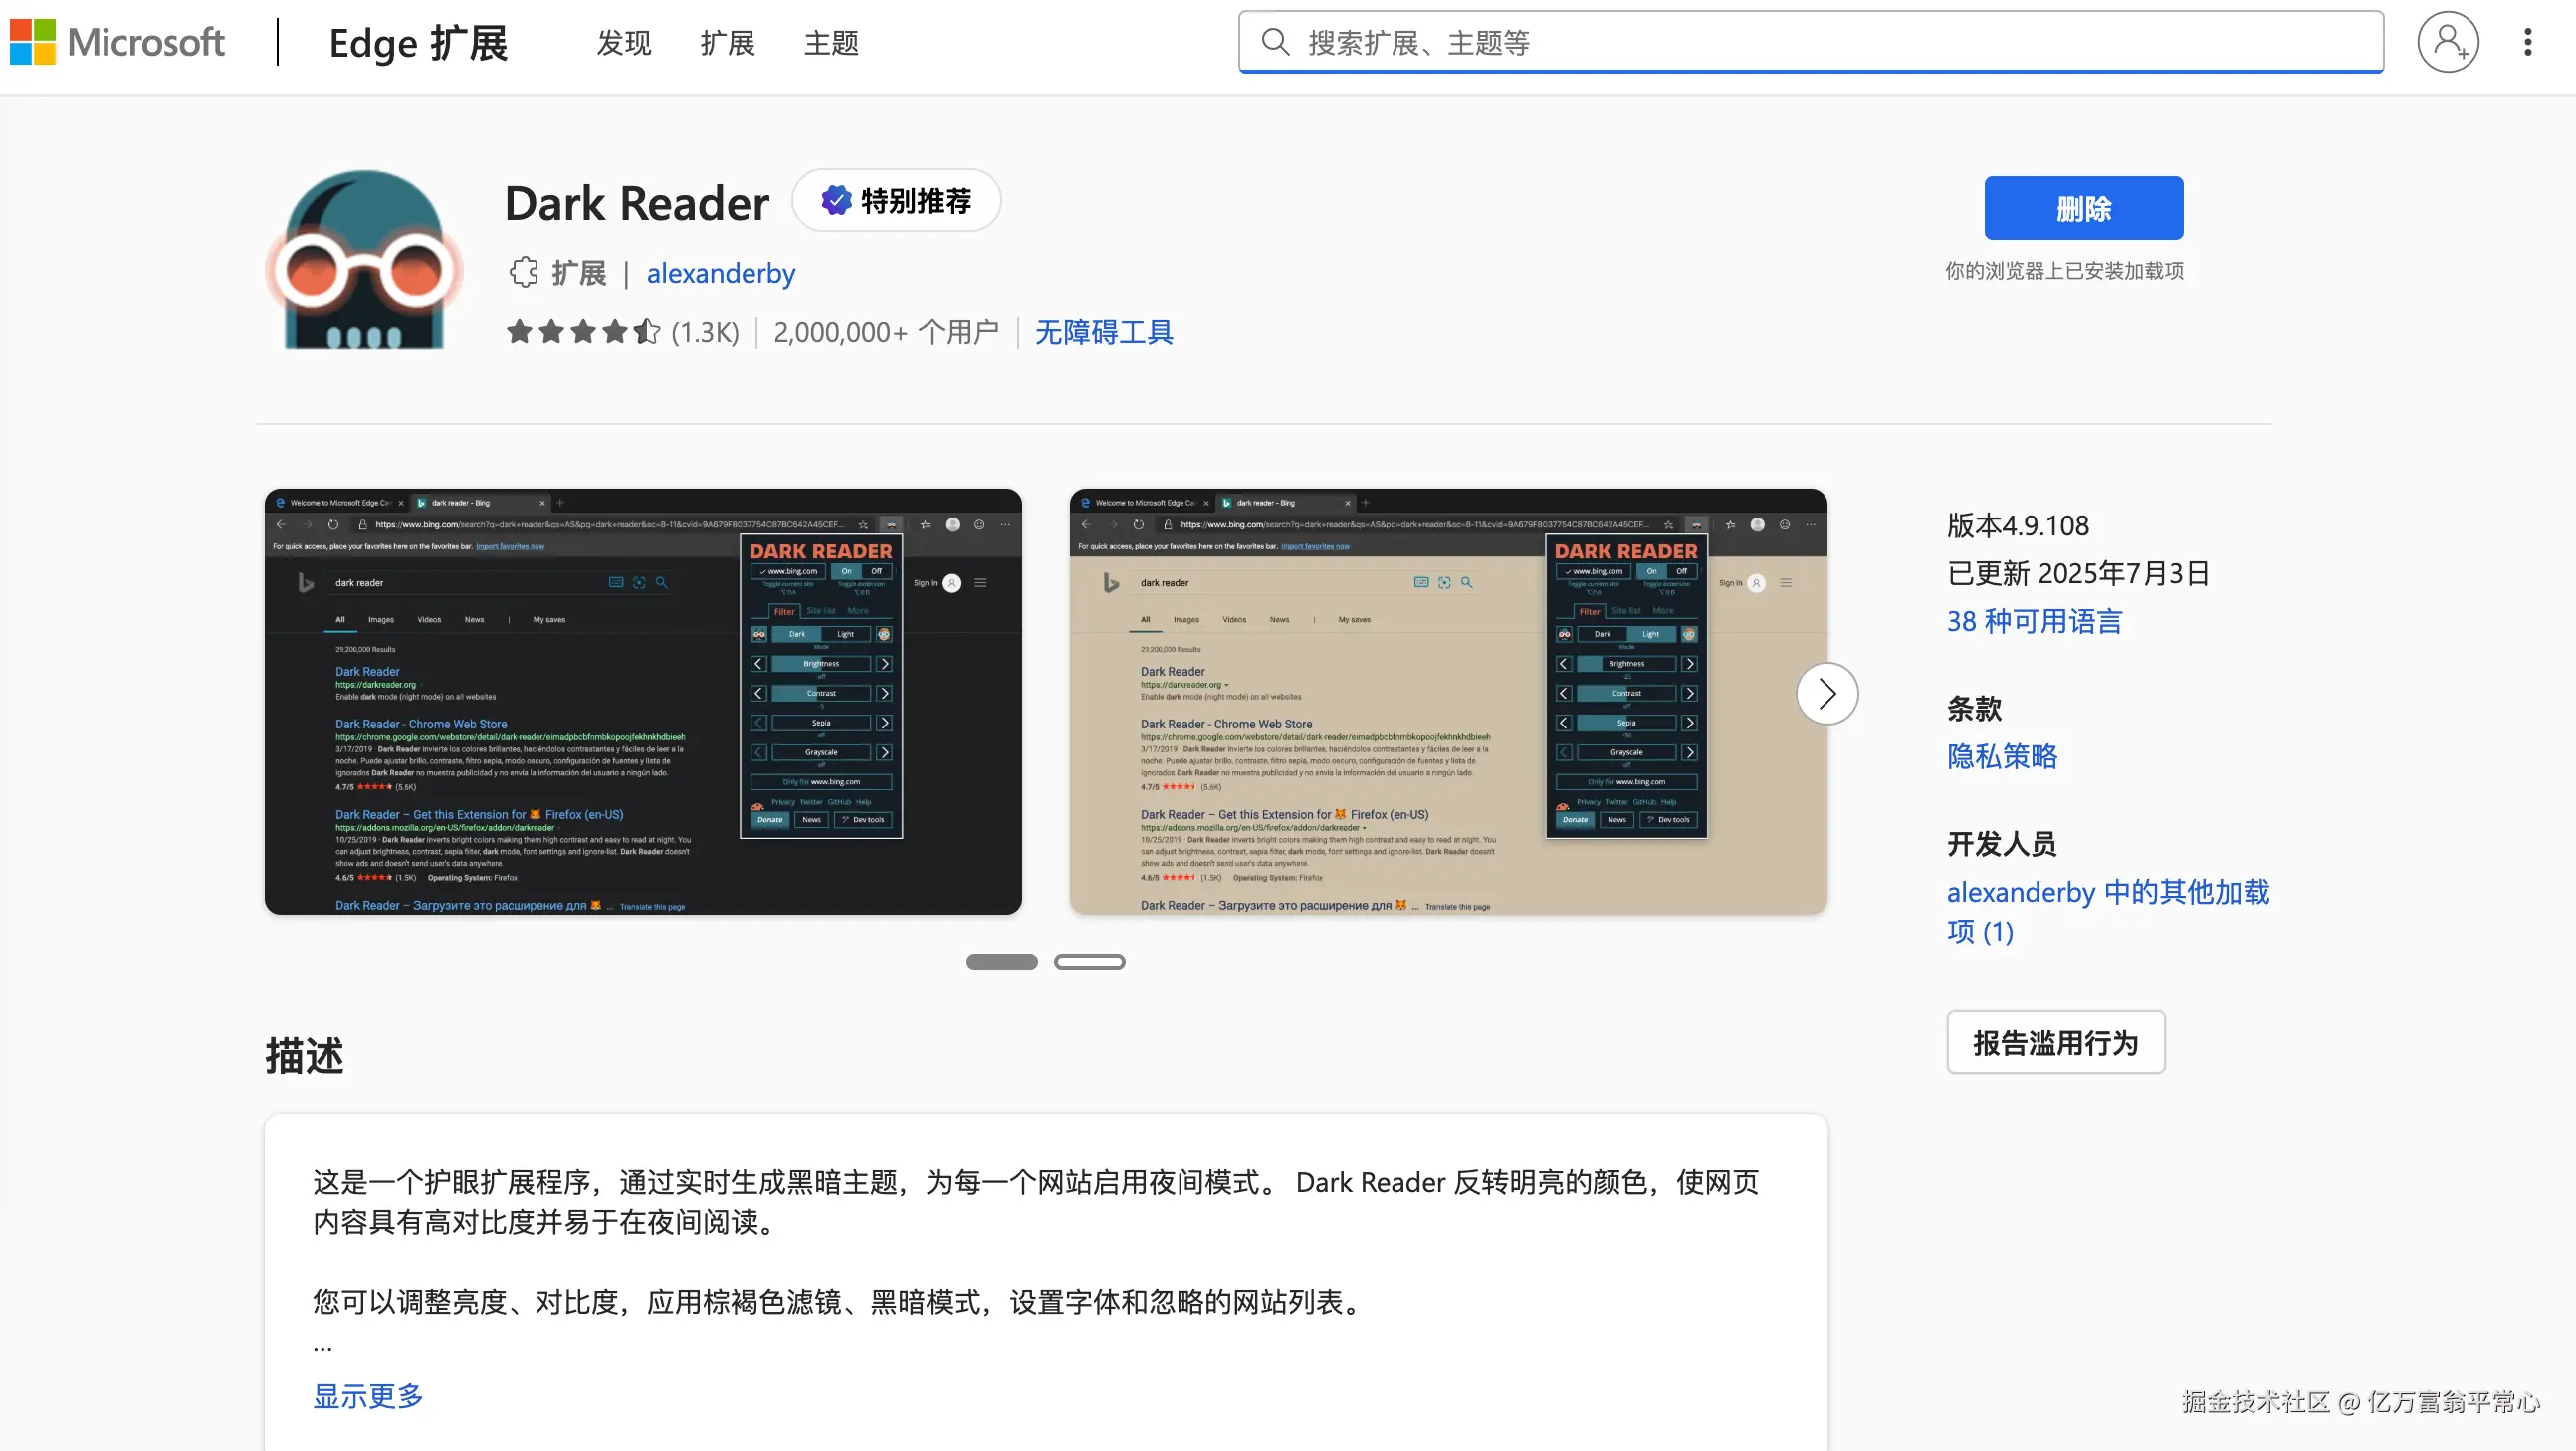The height and width of the screenshot is (1451, 2576).
Task: Click the star rating icons
Action: (583, 332)
